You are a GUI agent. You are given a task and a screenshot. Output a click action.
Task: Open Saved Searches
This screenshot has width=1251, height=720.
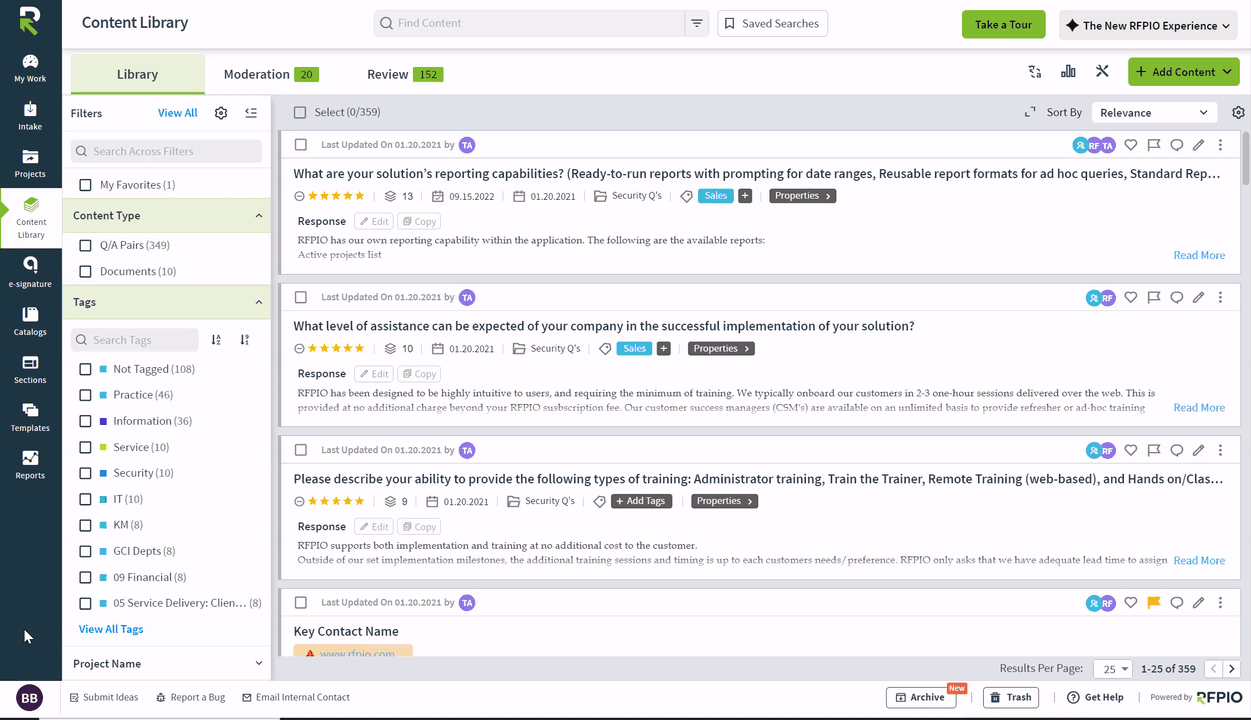772,23
